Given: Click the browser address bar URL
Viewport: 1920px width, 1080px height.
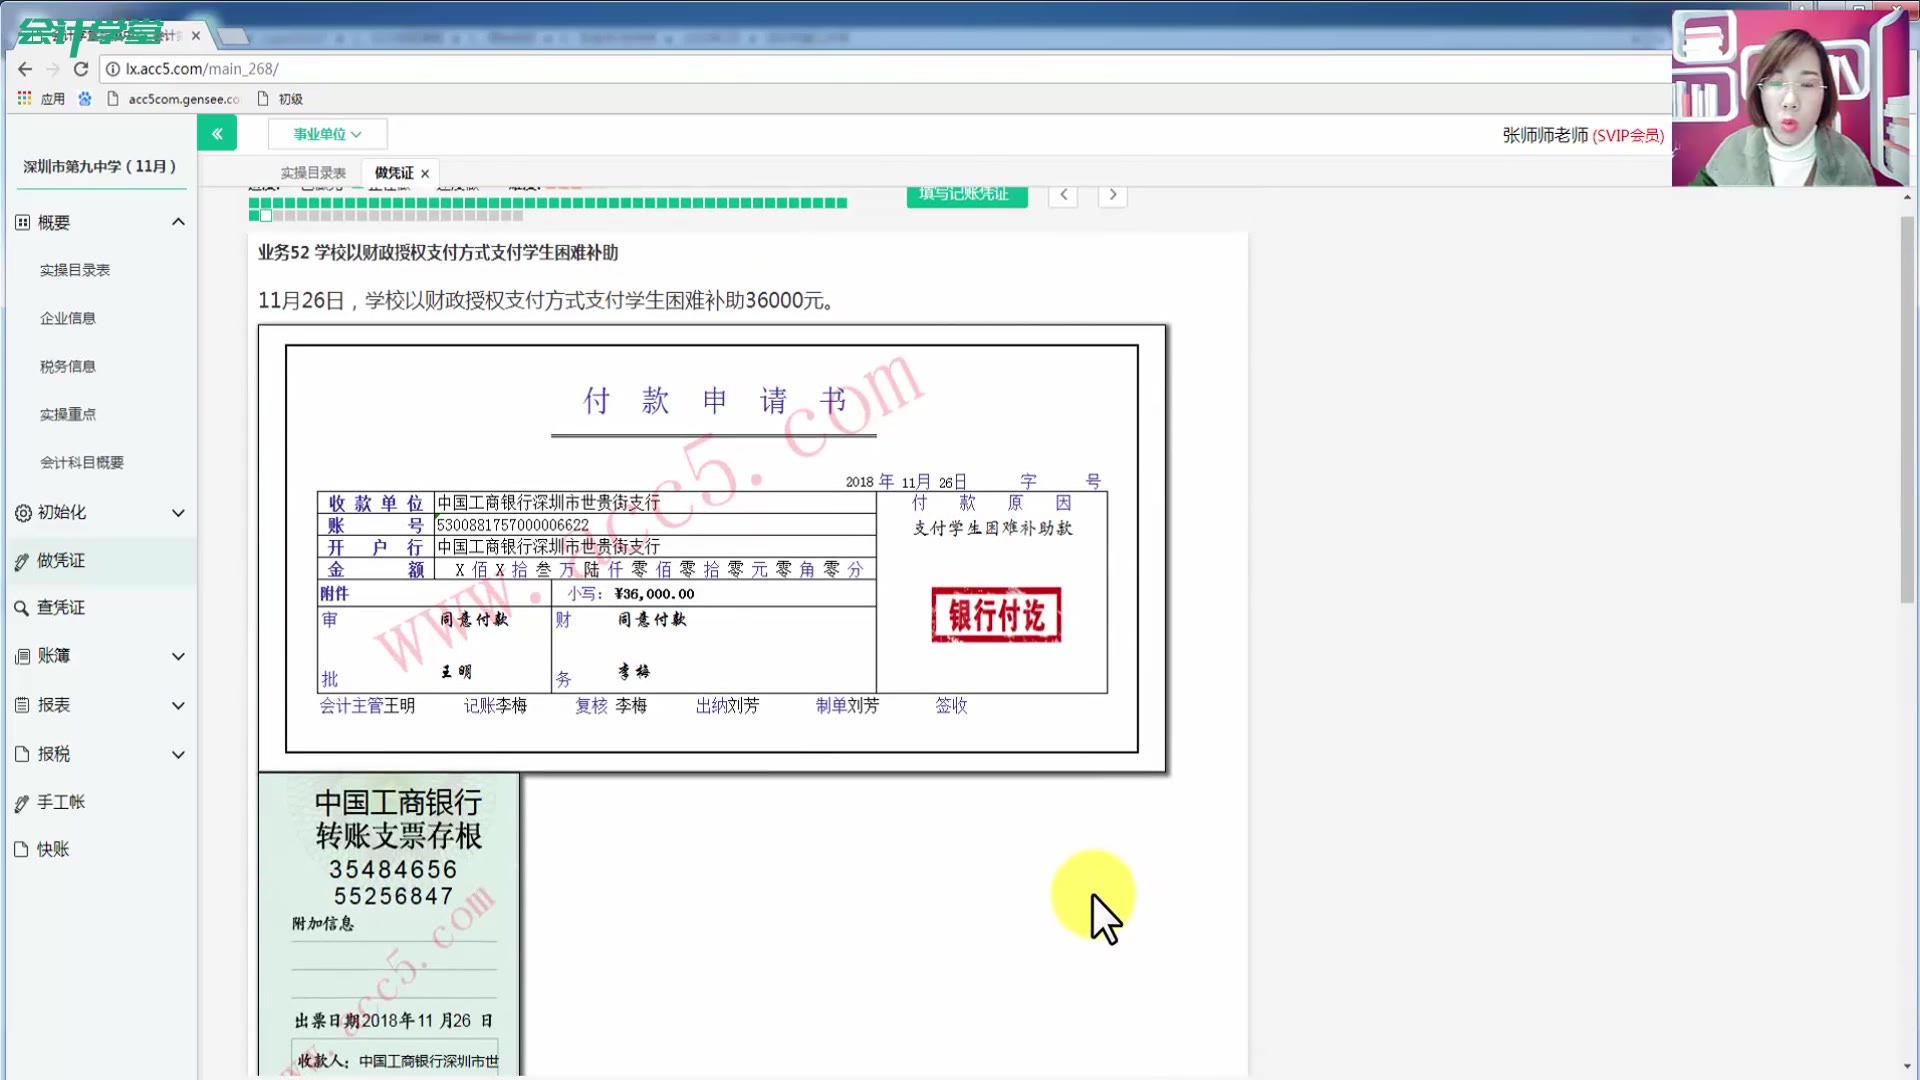Looking at the screenshot, I should pyautogui.click(x=202, y=69).
